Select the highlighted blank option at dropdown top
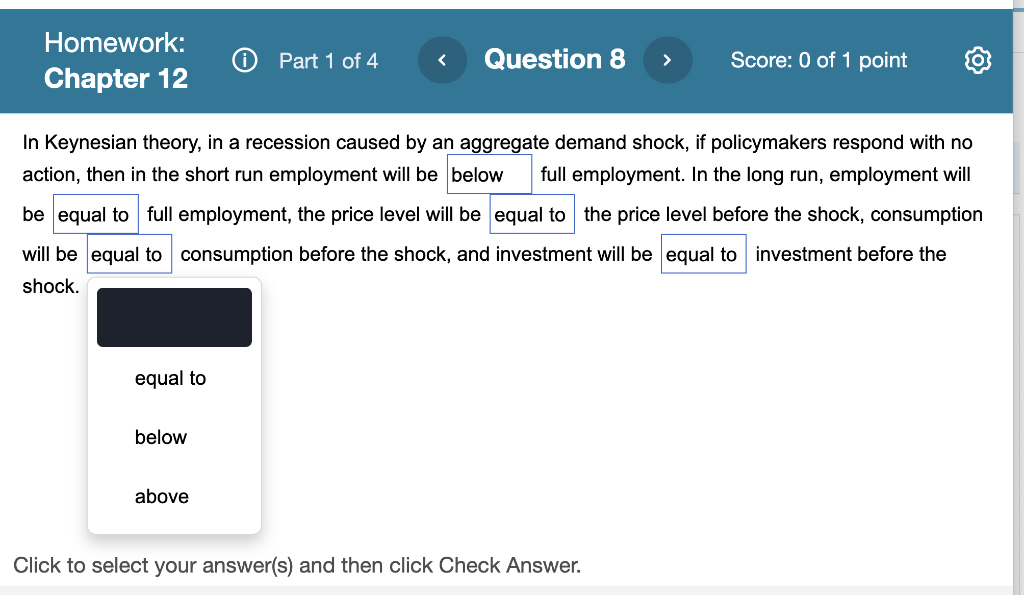 click(x=174, y=316)
